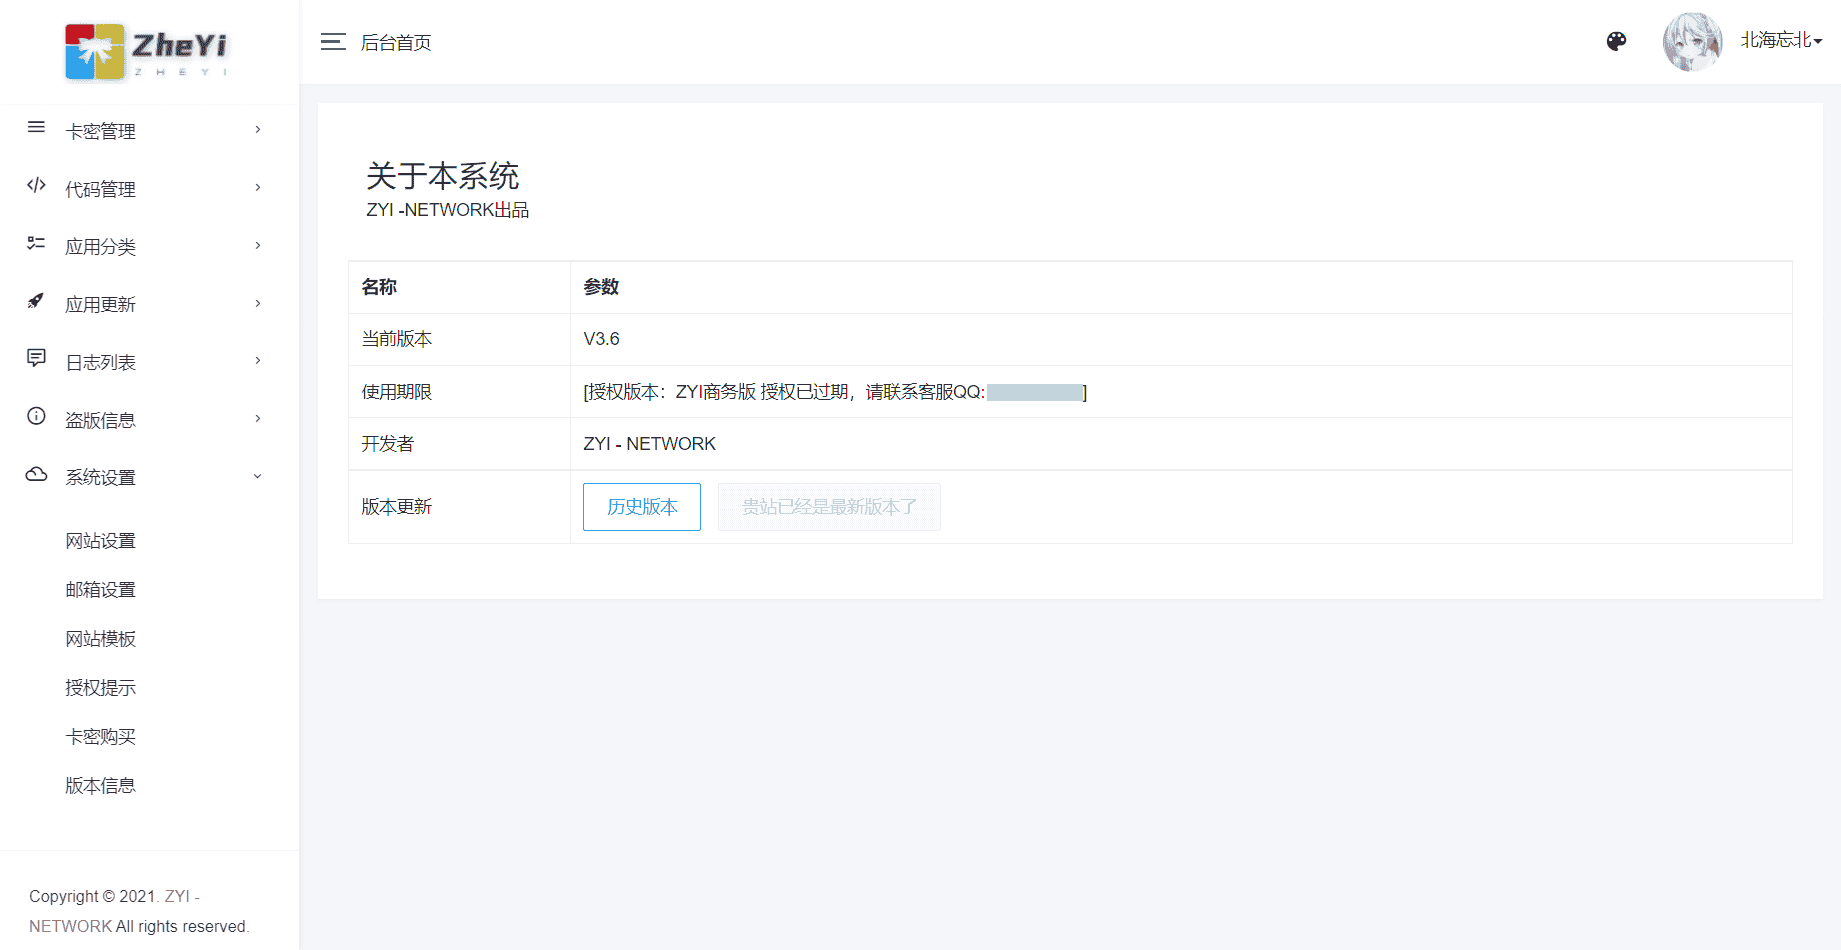The height and width of the screenshot is (950, 1841).
Task: Click the 日志列表 message icon
Action: (36, 359)
